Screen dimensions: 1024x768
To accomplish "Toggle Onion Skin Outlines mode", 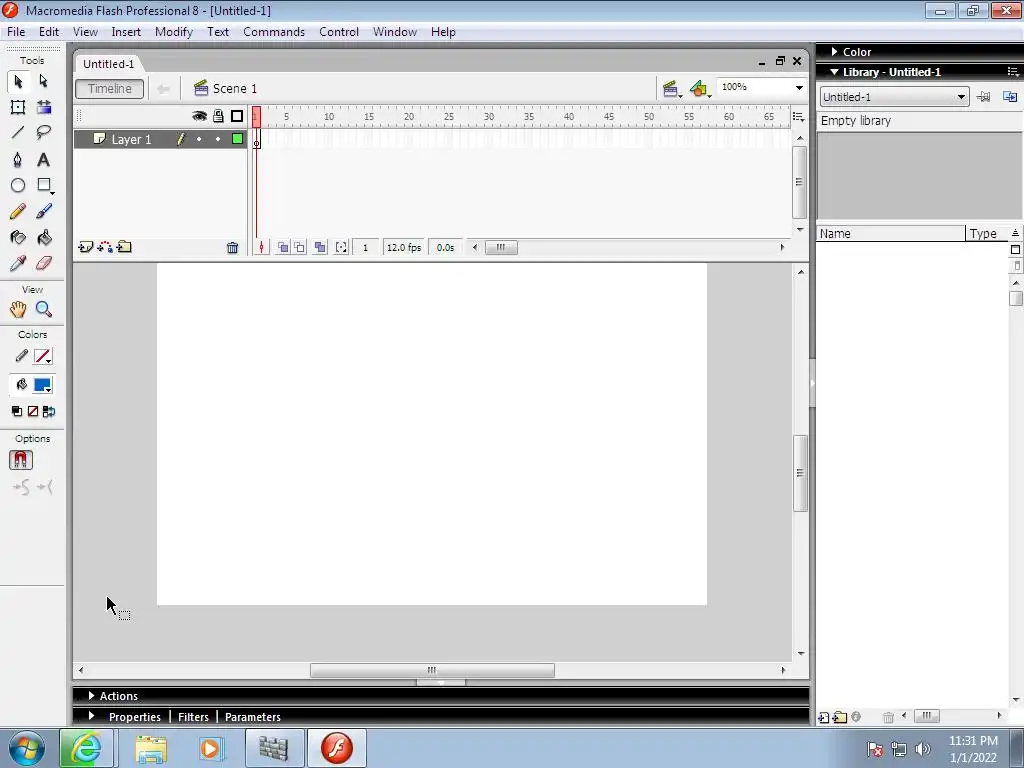I will (x=299, y=248).
